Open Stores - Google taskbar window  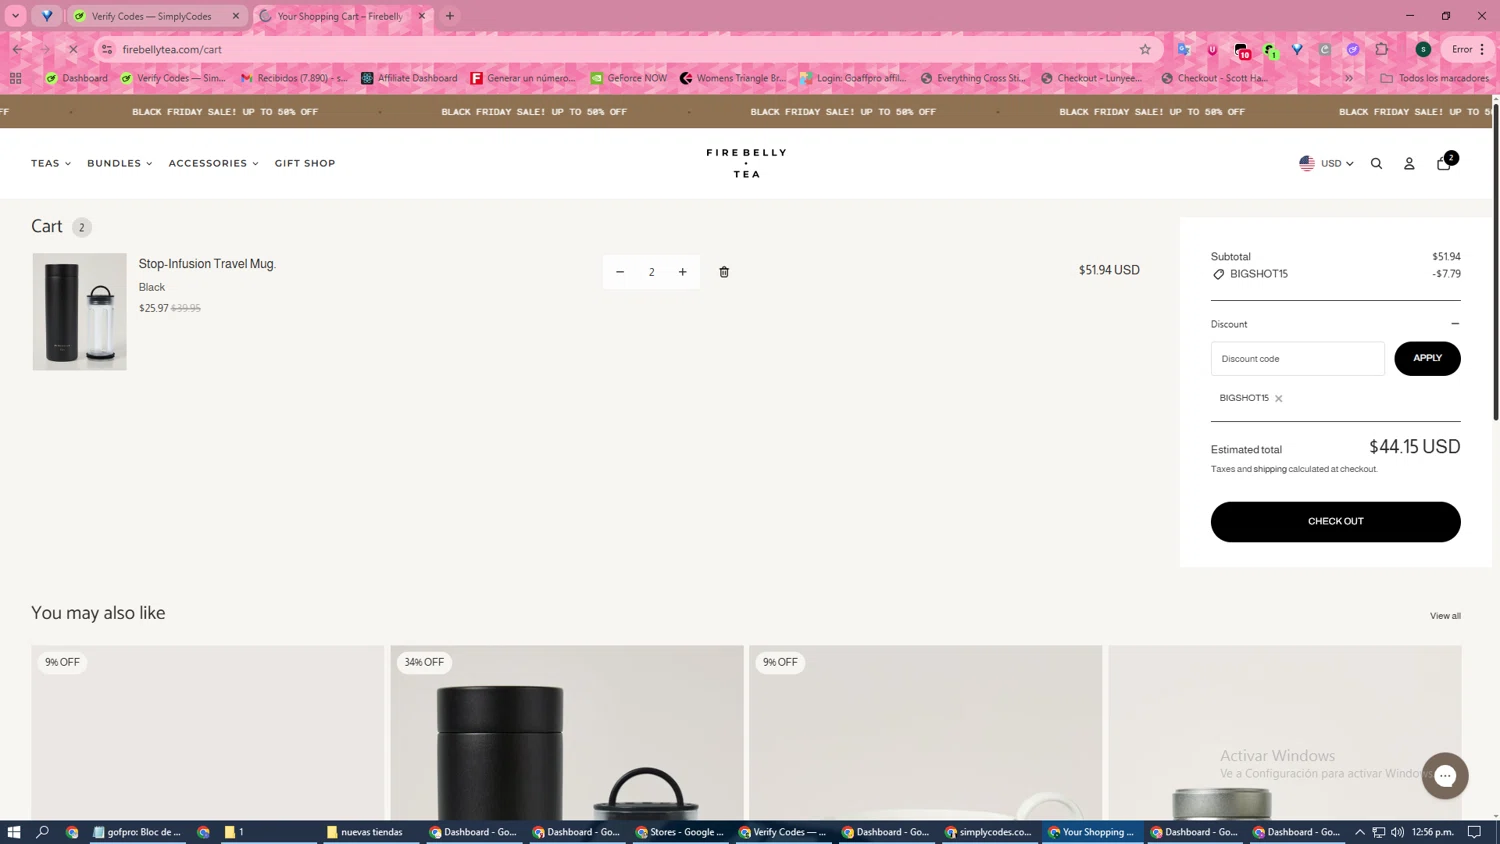(681, 832)
